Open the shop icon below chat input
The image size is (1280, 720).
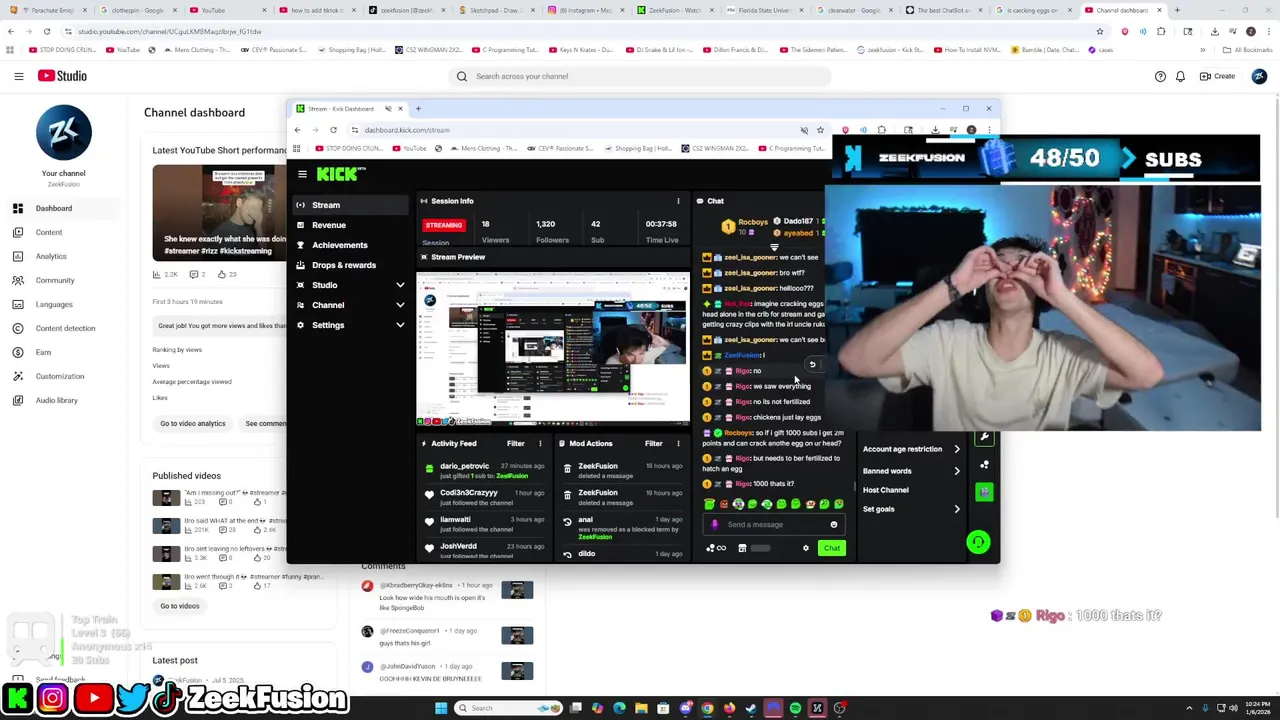[x=742, y=548]
